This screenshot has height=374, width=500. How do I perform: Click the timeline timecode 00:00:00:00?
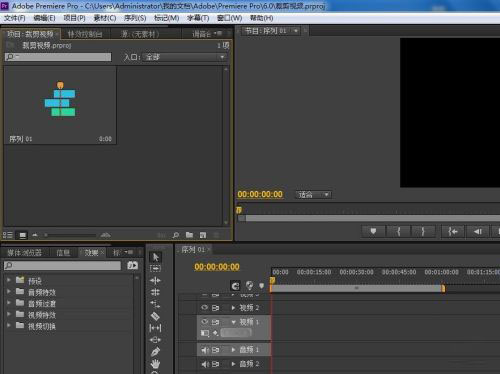point(217,267)
